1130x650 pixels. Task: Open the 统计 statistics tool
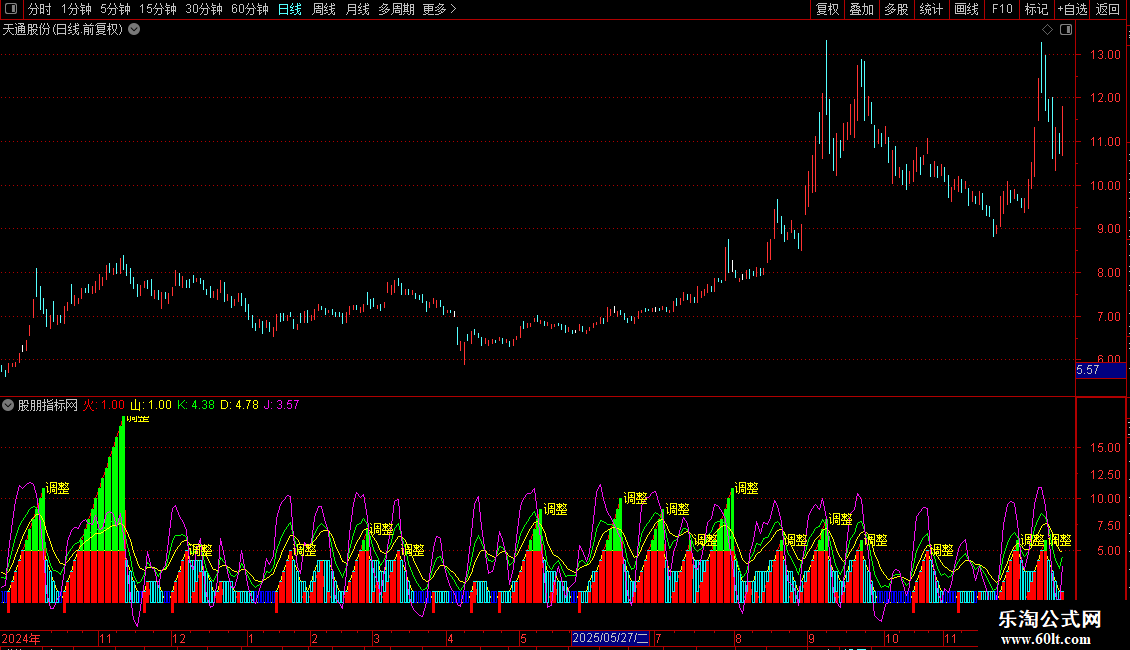931,9
